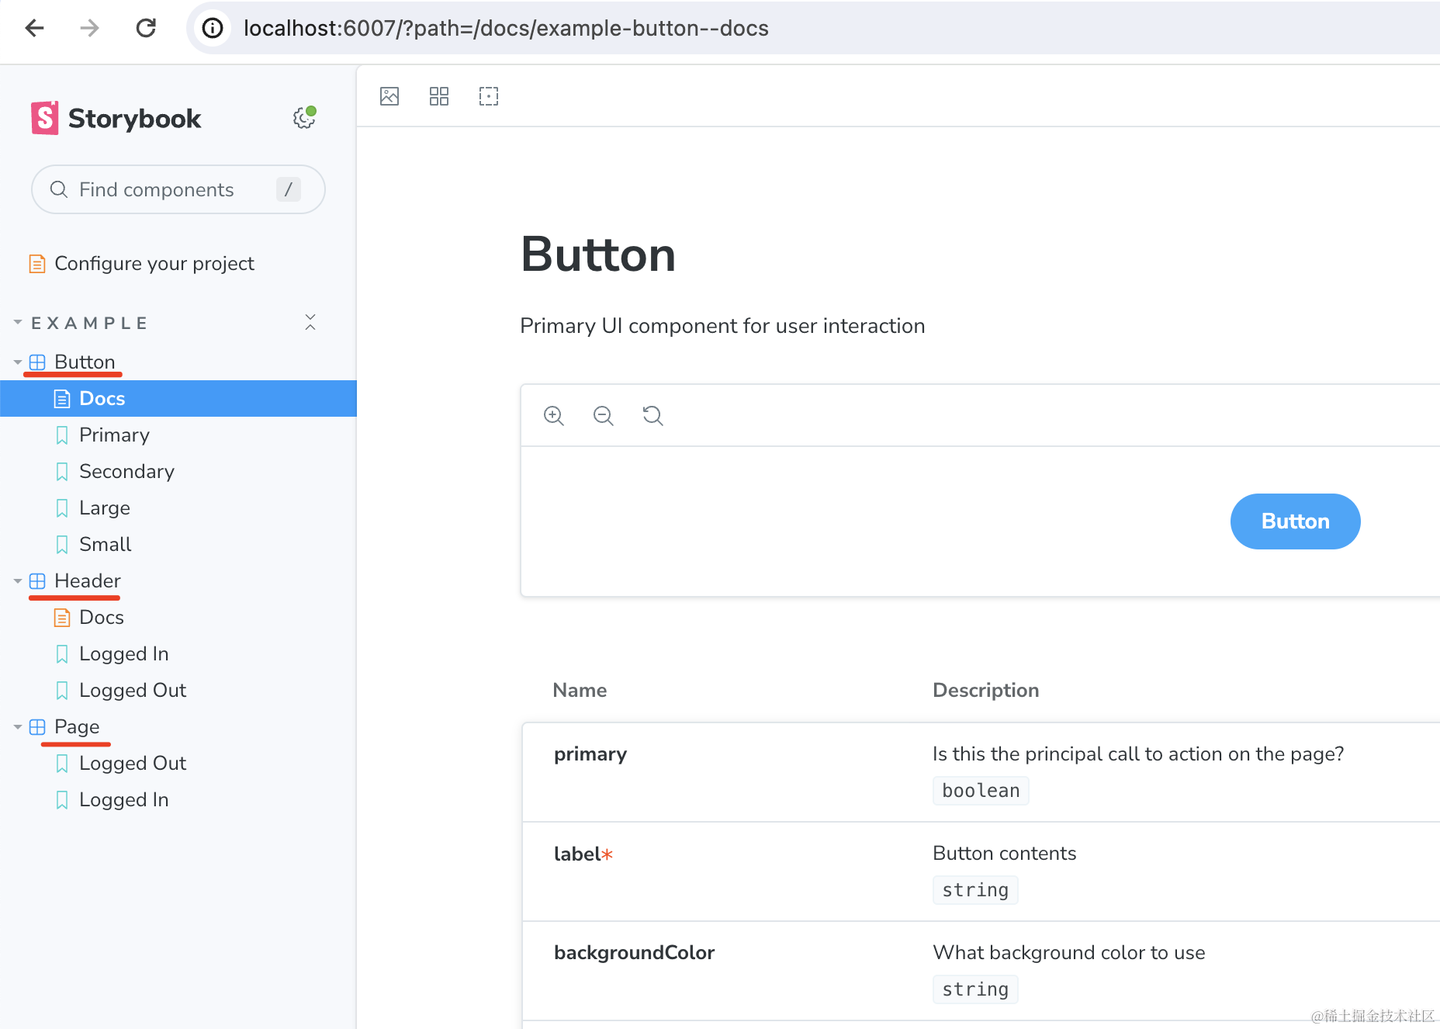Open the Header Docs page
The height and width of the screenshot is (1029, 1440).
pos(101,617)
